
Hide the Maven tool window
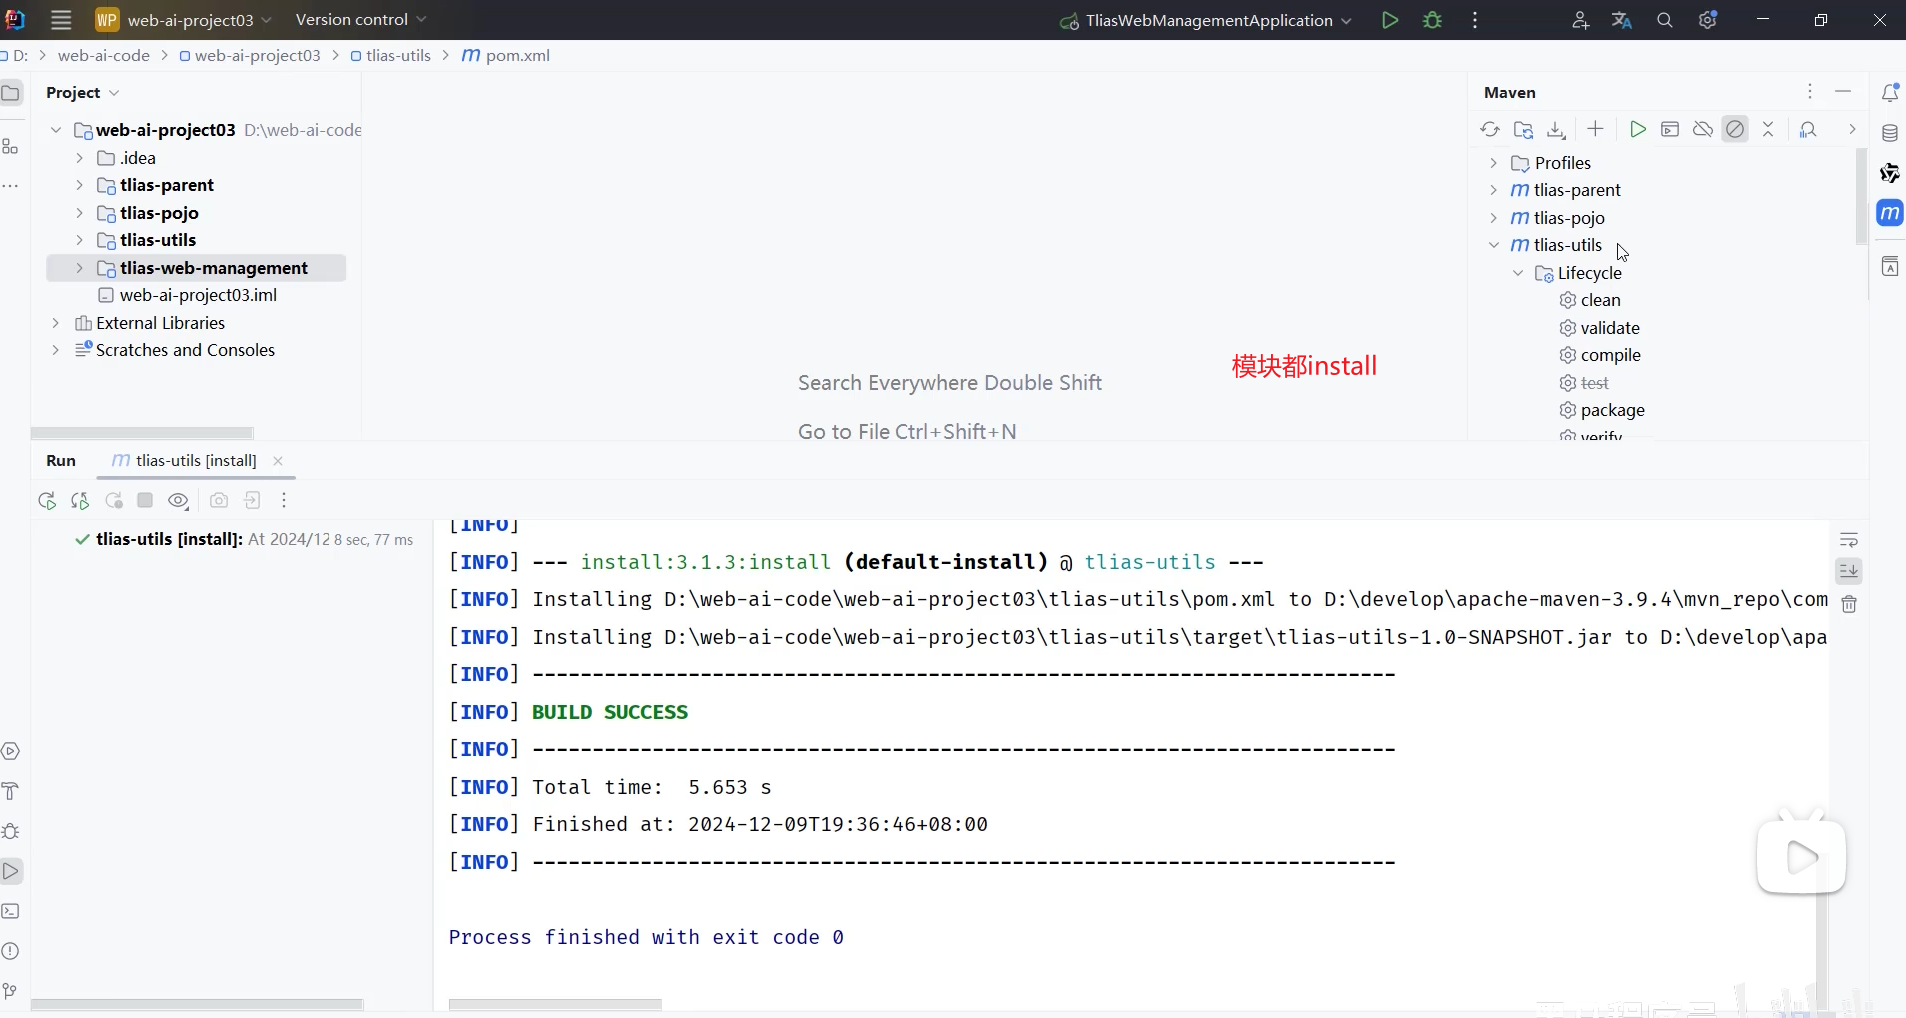tap(1843, 91)
